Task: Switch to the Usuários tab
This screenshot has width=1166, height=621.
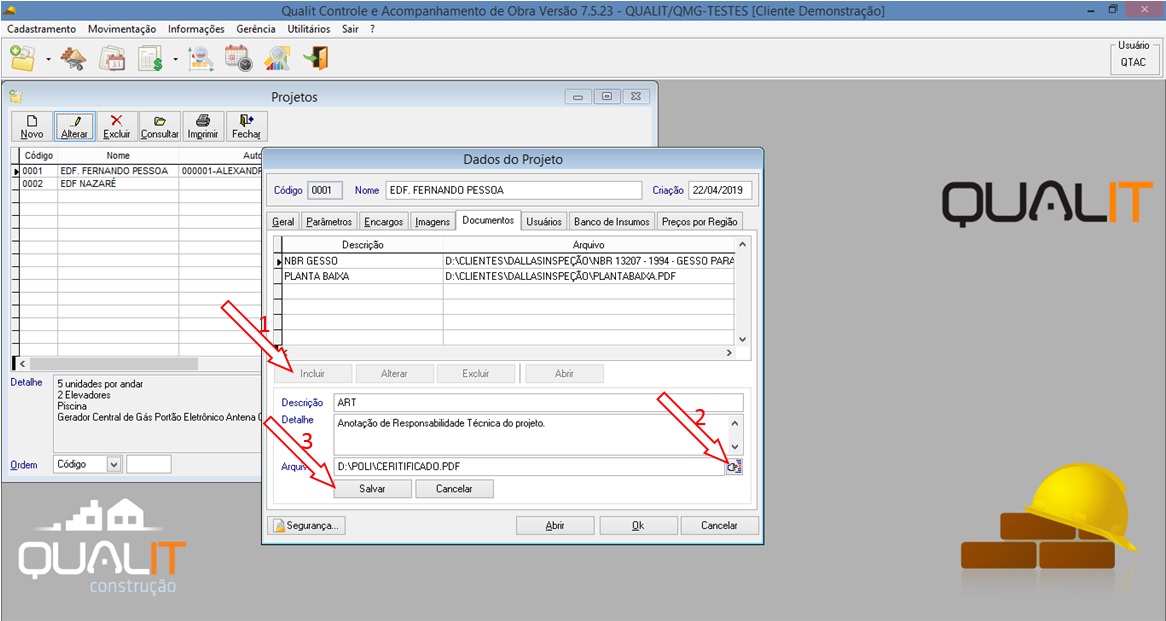Action: click(544, 222)
